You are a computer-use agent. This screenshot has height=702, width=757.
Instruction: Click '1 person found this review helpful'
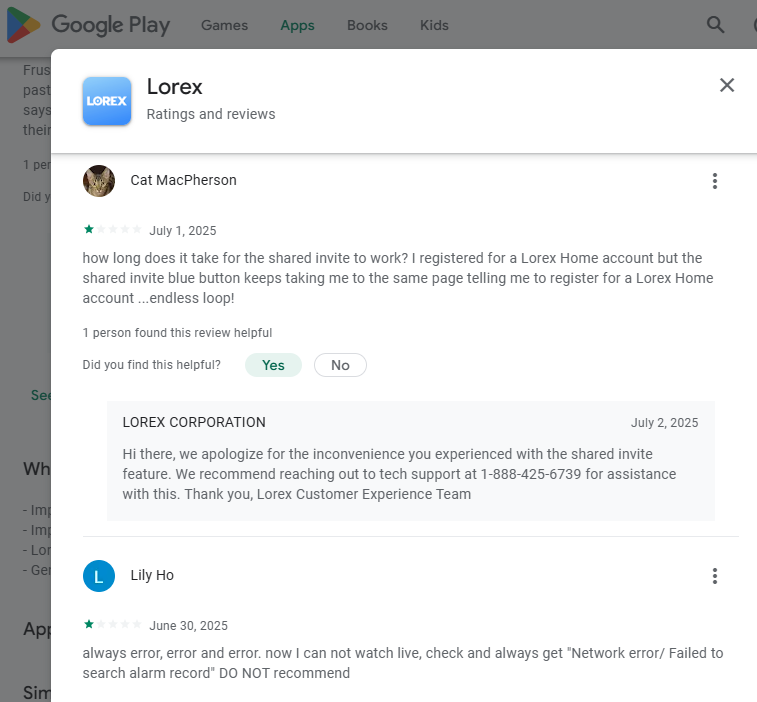coord(177,333)
